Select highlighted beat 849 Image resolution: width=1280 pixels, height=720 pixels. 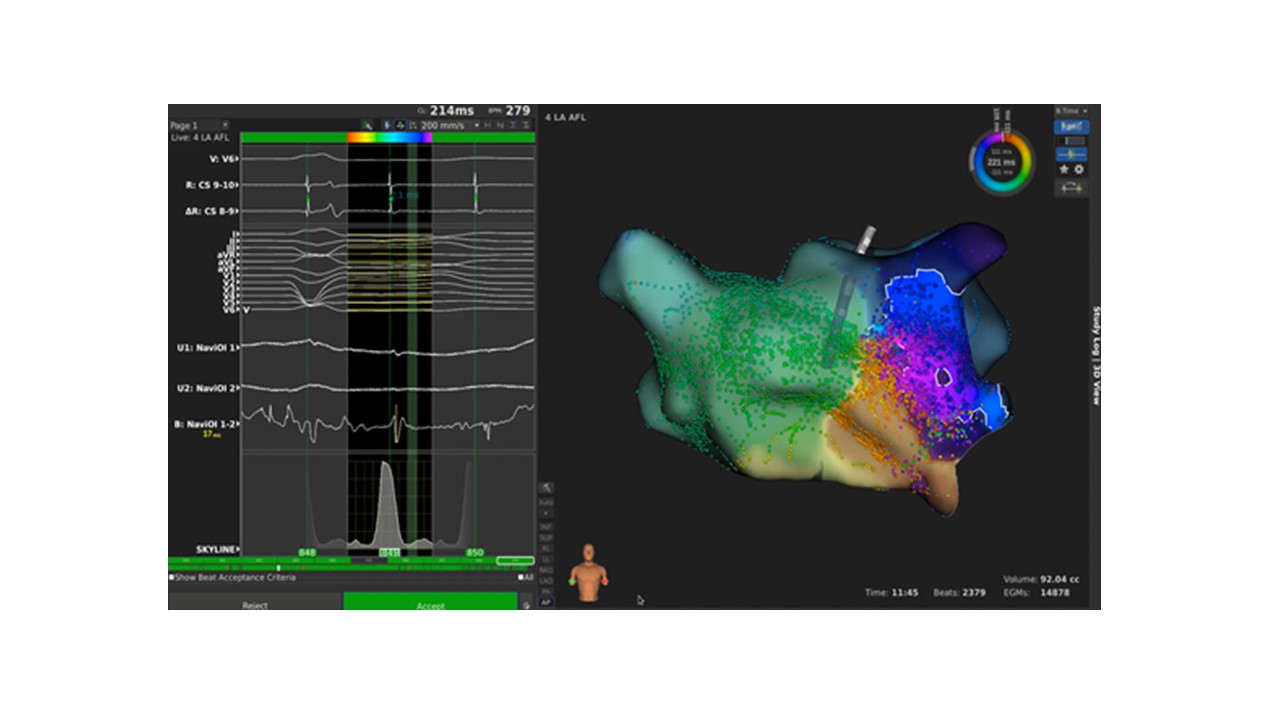pos(390,552)
